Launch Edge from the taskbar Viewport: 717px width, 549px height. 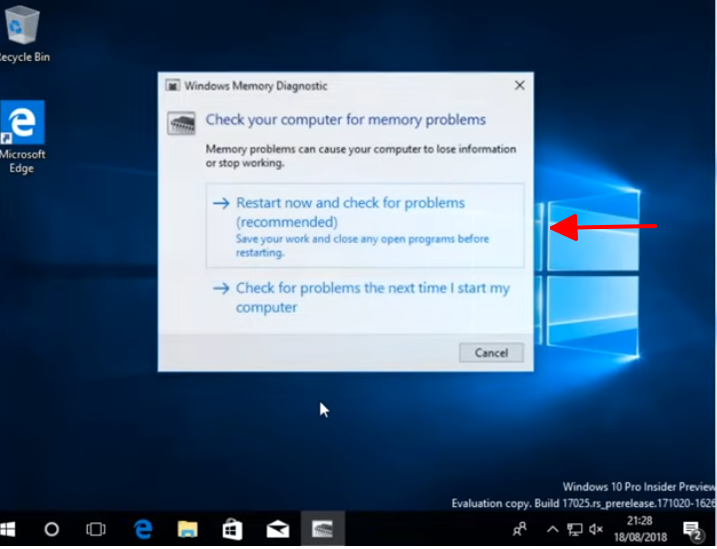coord(143,528)
